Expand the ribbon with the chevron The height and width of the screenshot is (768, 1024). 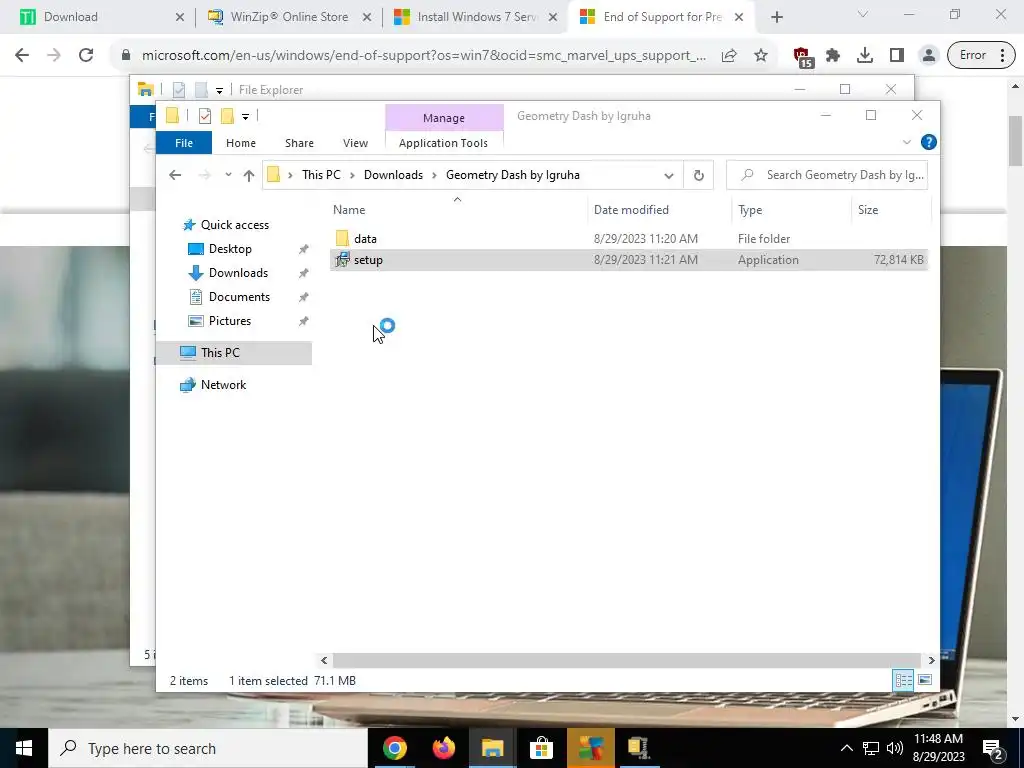point(906,142)
